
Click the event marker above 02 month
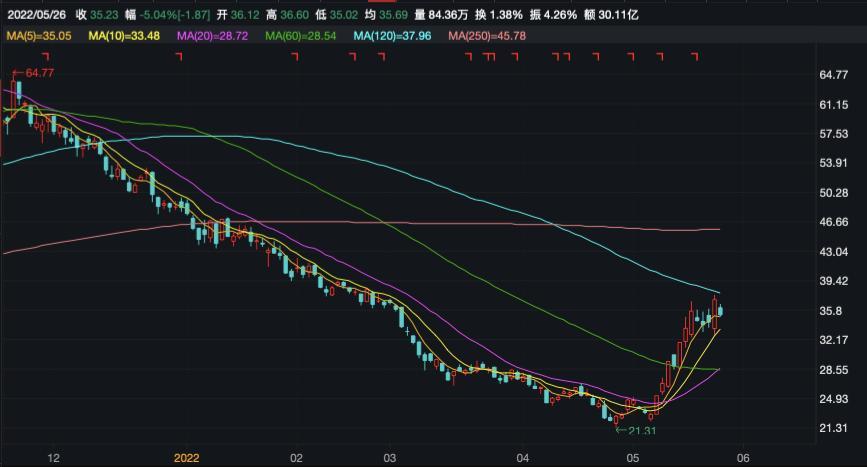(295, 57)
